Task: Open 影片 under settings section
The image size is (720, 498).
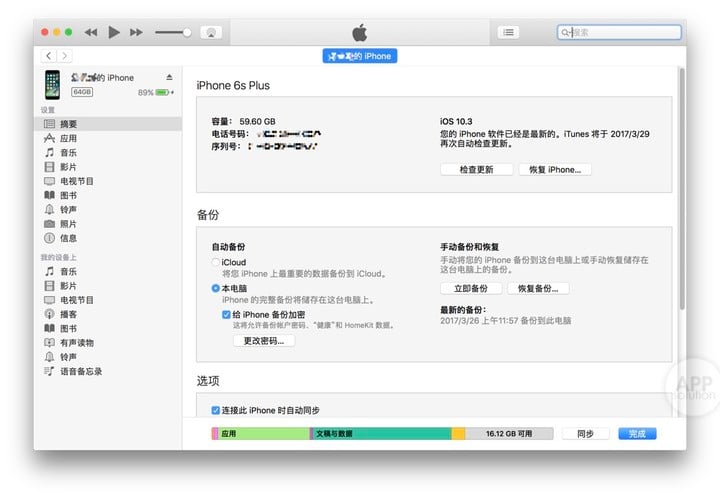Action: (x=108, y=167)
